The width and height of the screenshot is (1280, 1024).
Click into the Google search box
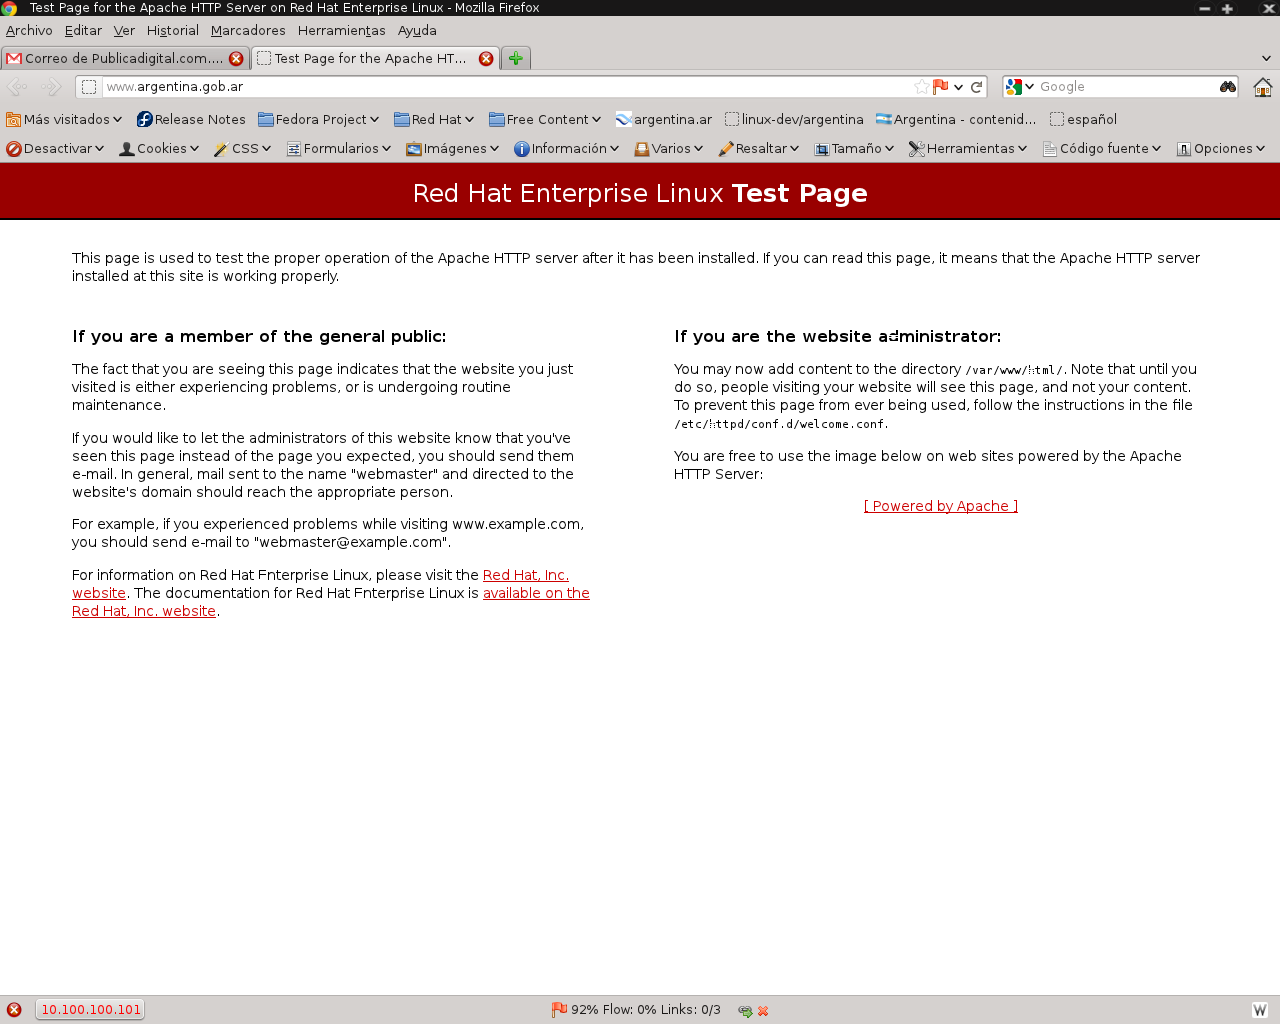(1127, 87)
